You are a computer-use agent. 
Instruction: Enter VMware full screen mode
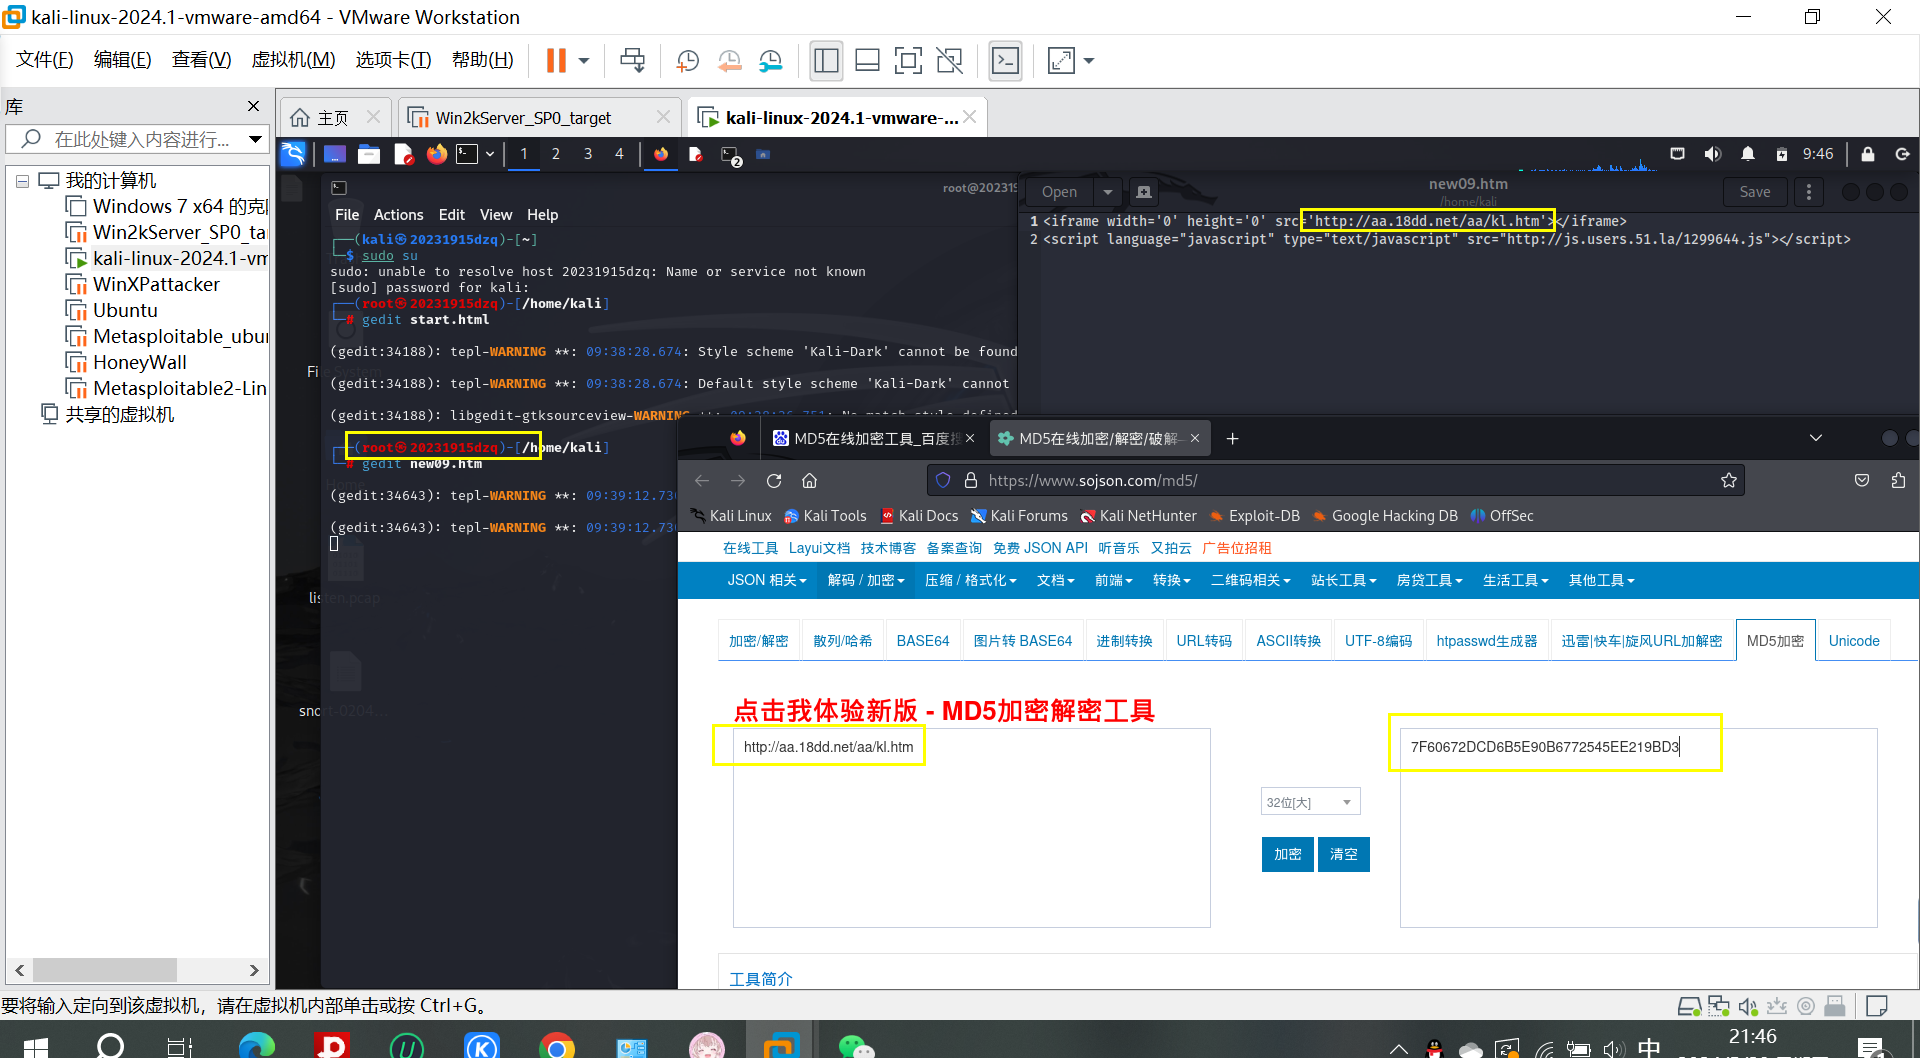[x=908, y=61]
